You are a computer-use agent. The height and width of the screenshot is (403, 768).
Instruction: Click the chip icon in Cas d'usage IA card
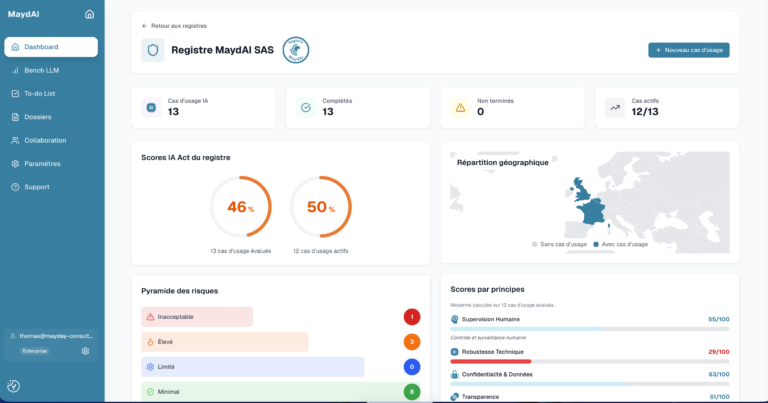(x=151, y=108)
